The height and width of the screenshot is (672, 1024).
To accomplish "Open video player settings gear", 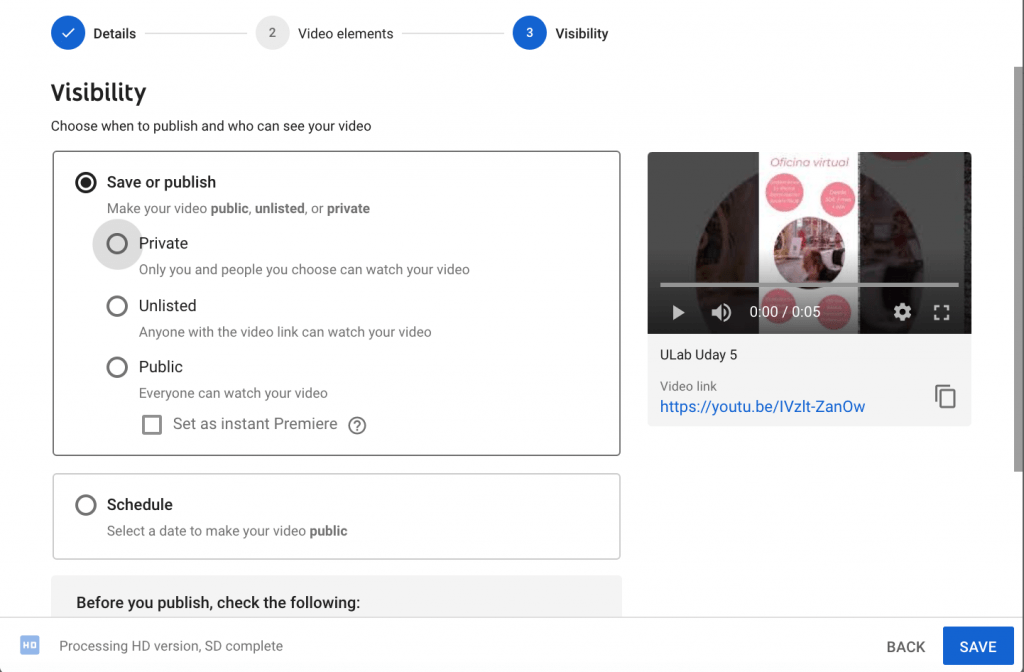I will coord(902,312).
